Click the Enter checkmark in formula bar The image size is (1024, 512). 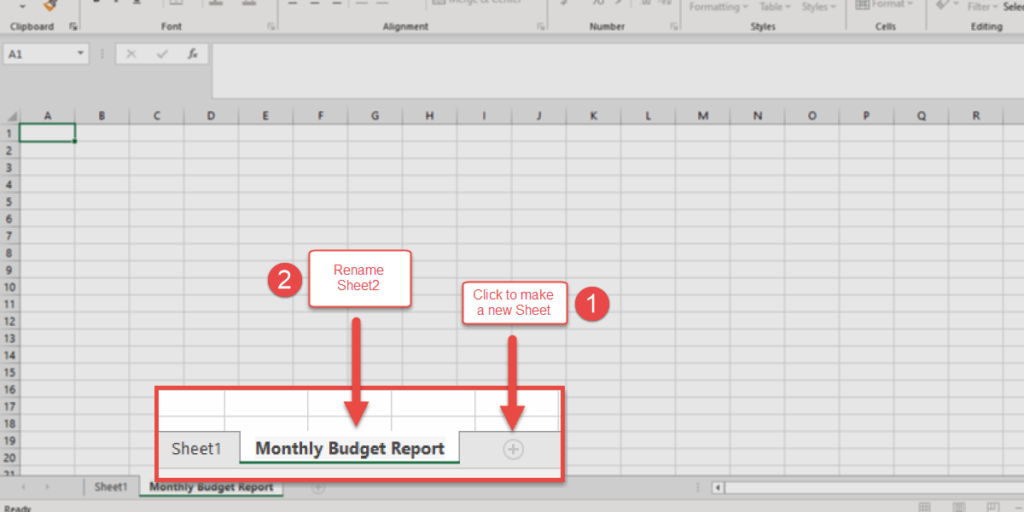point(162,54)
